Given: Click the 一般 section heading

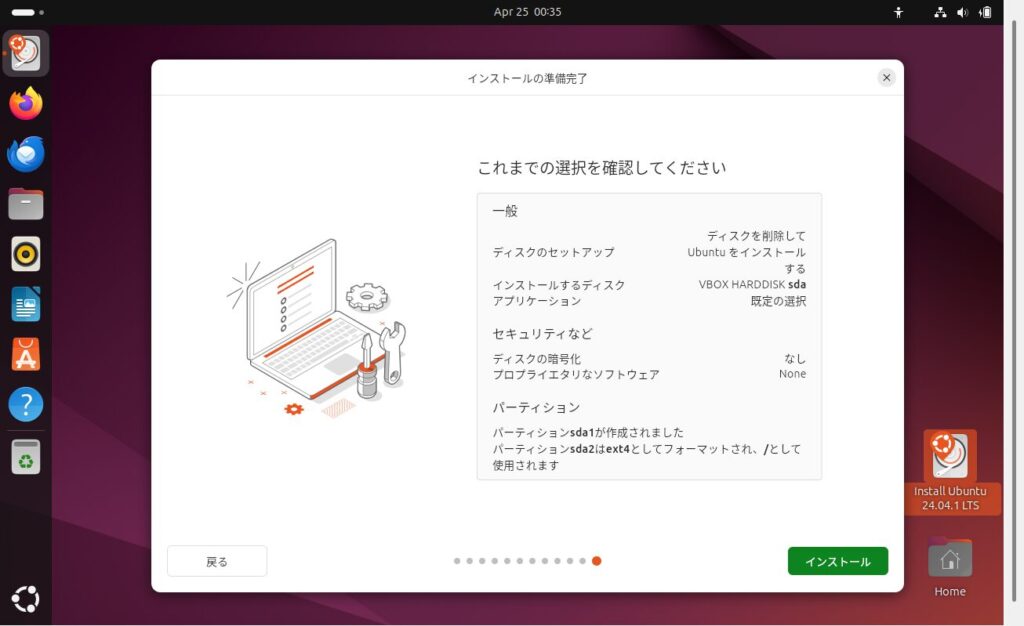Looking at the screenshot, I should click(x=505, y=211).
